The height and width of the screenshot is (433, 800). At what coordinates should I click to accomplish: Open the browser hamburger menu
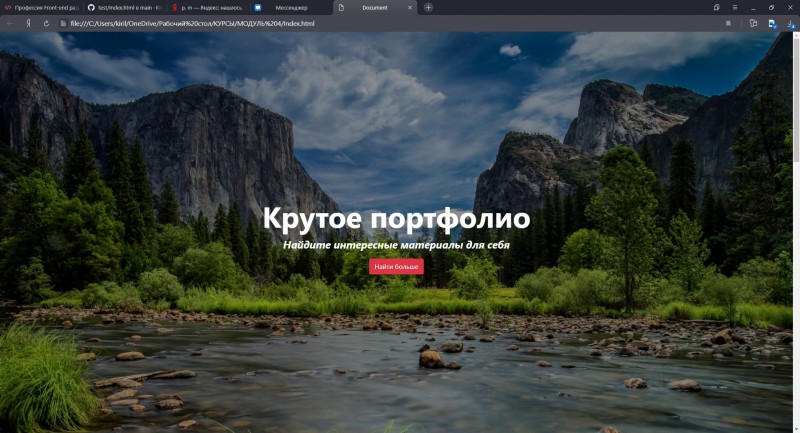pyautogui.click(x=735, y=8)
